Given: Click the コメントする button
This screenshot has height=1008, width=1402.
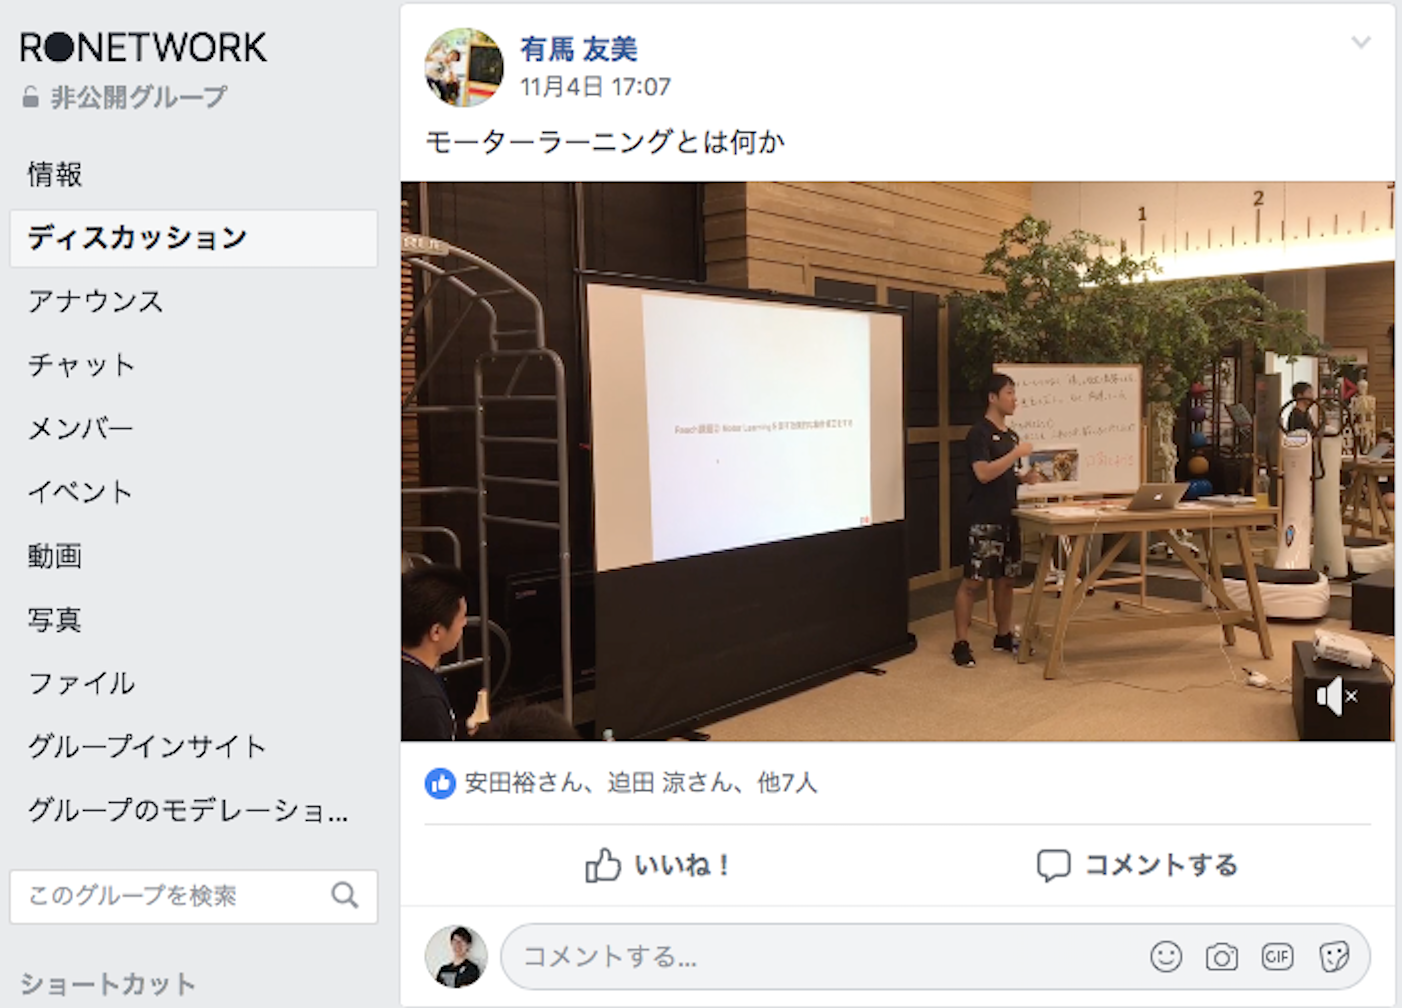Looking at the screenshot, I should click(x=1137, y=865).
